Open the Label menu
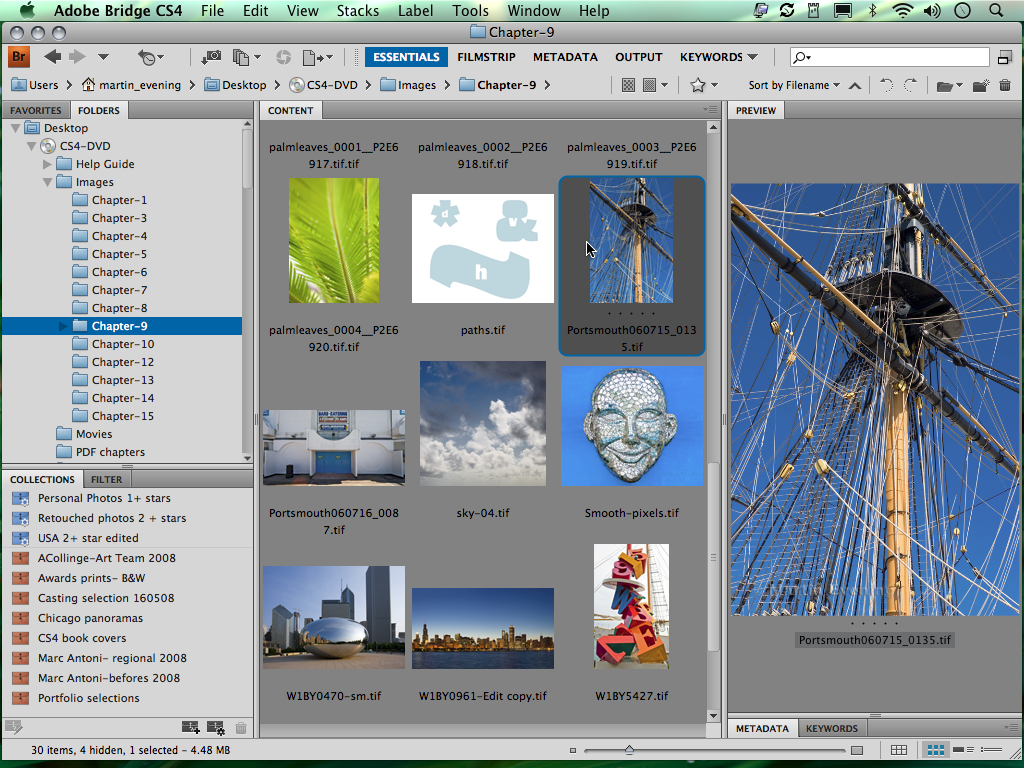The width and height of the screenshot is (1024, 768). point(415,10)
